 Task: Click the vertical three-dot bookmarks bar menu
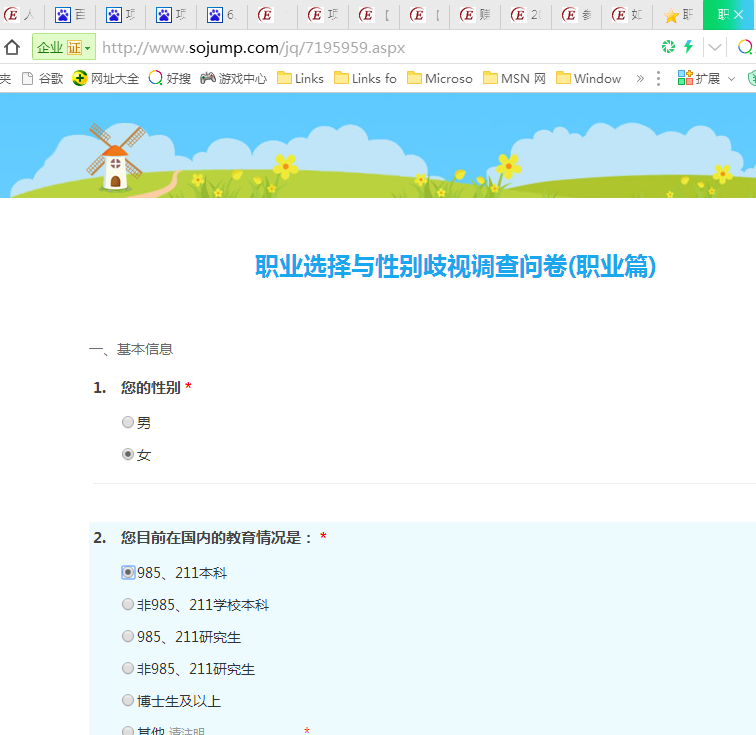(658, 79)
